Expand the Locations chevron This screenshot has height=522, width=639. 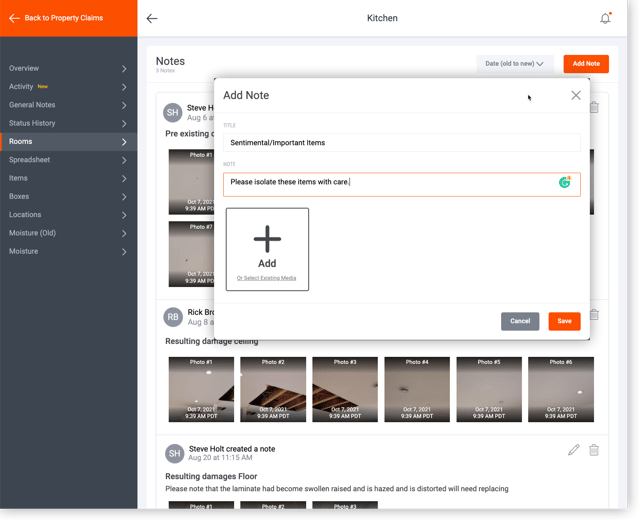coord(124,215)
